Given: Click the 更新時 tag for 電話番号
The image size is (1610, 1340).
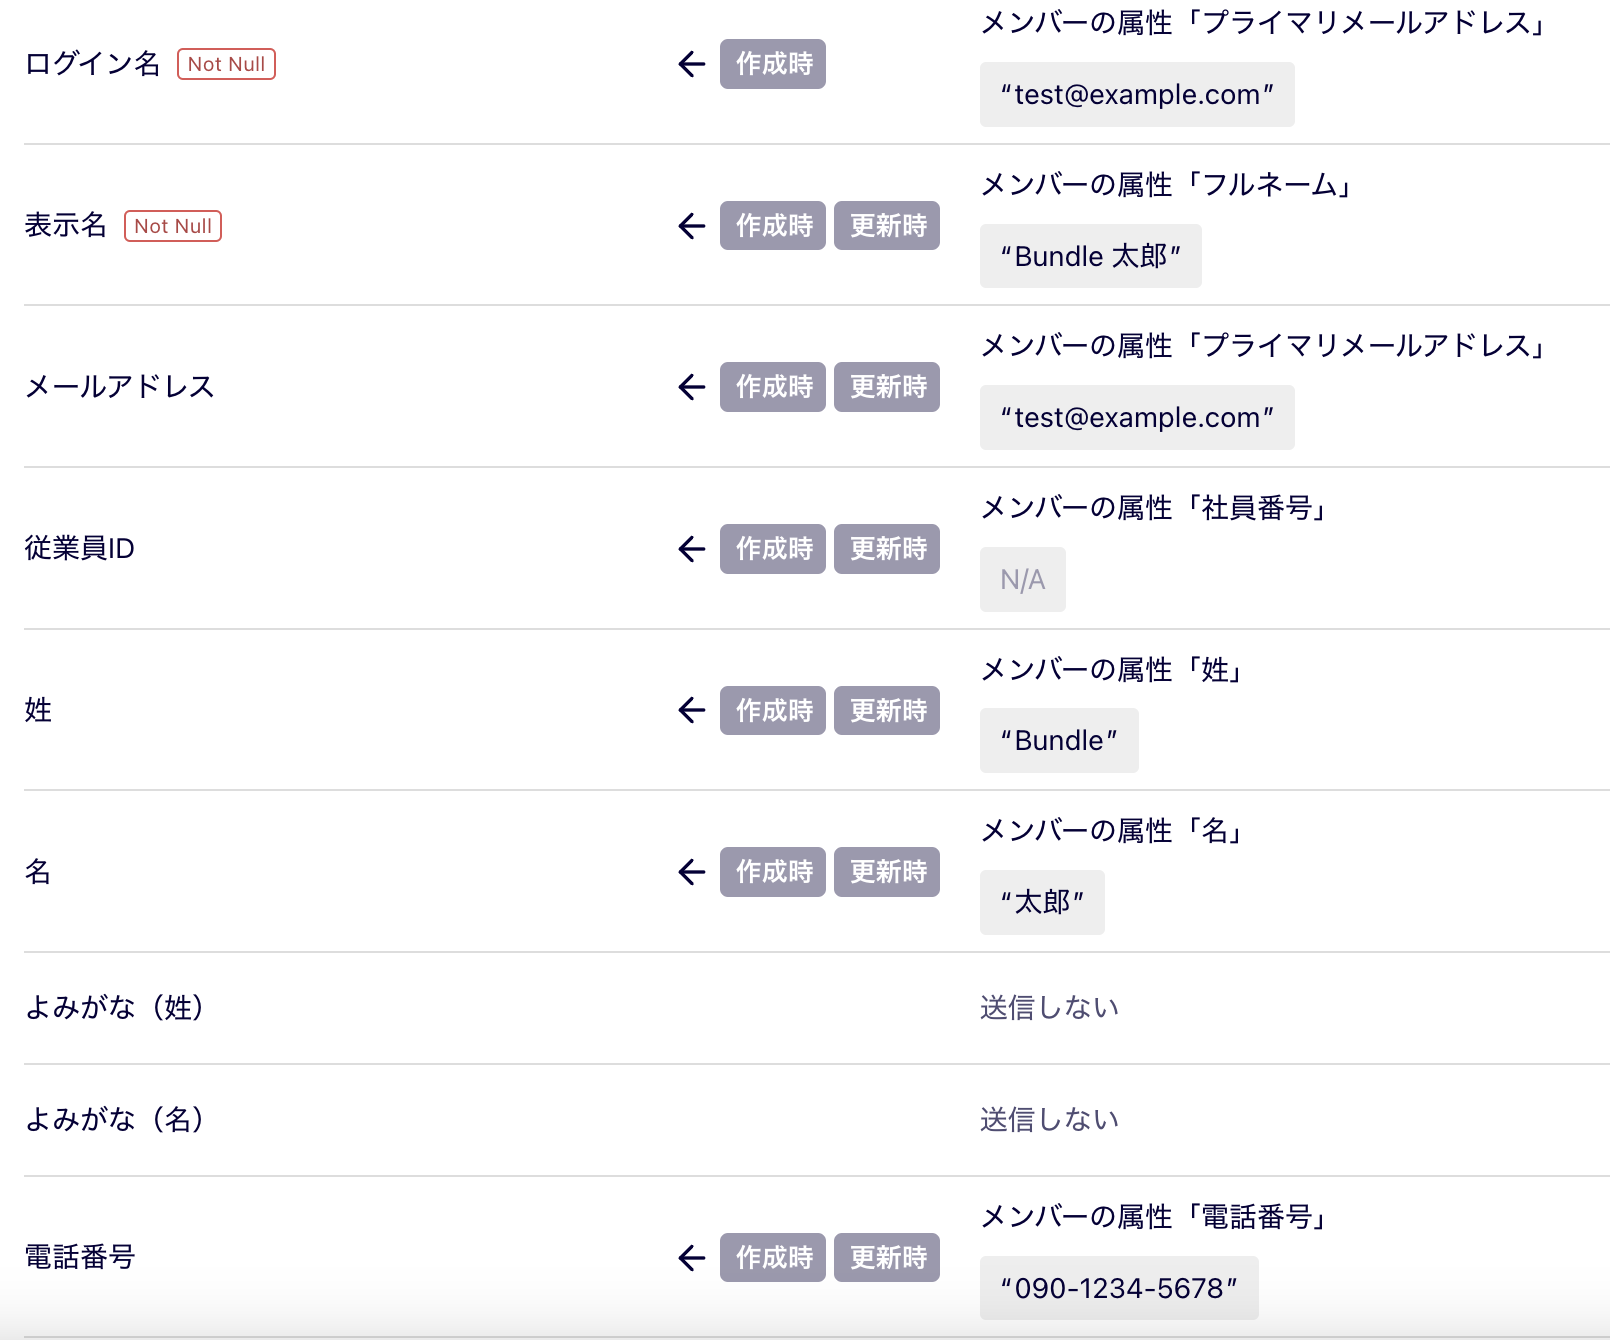Looking at the screenshot, I should click(887, 1258).
